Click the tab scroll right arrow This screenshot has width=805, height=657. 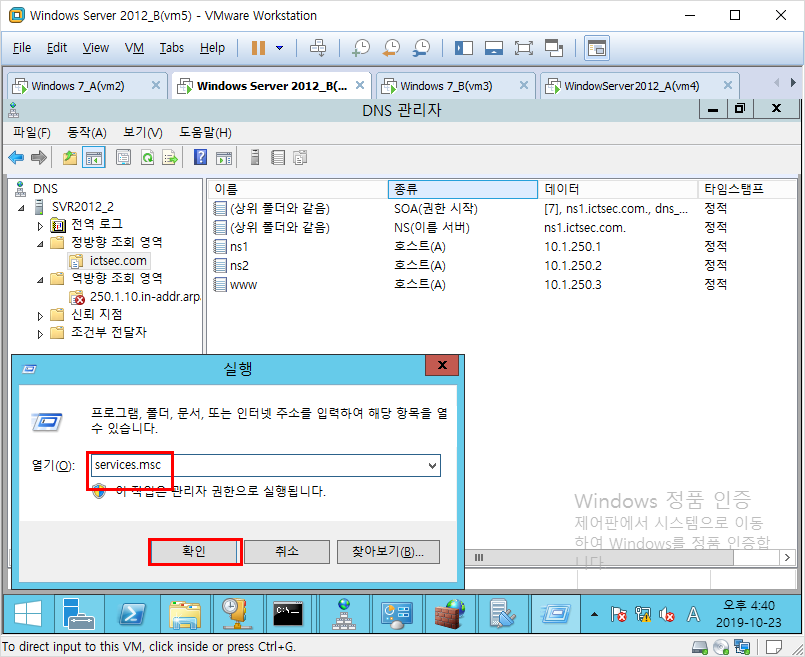pyautogui.click(x=793, y=83)
